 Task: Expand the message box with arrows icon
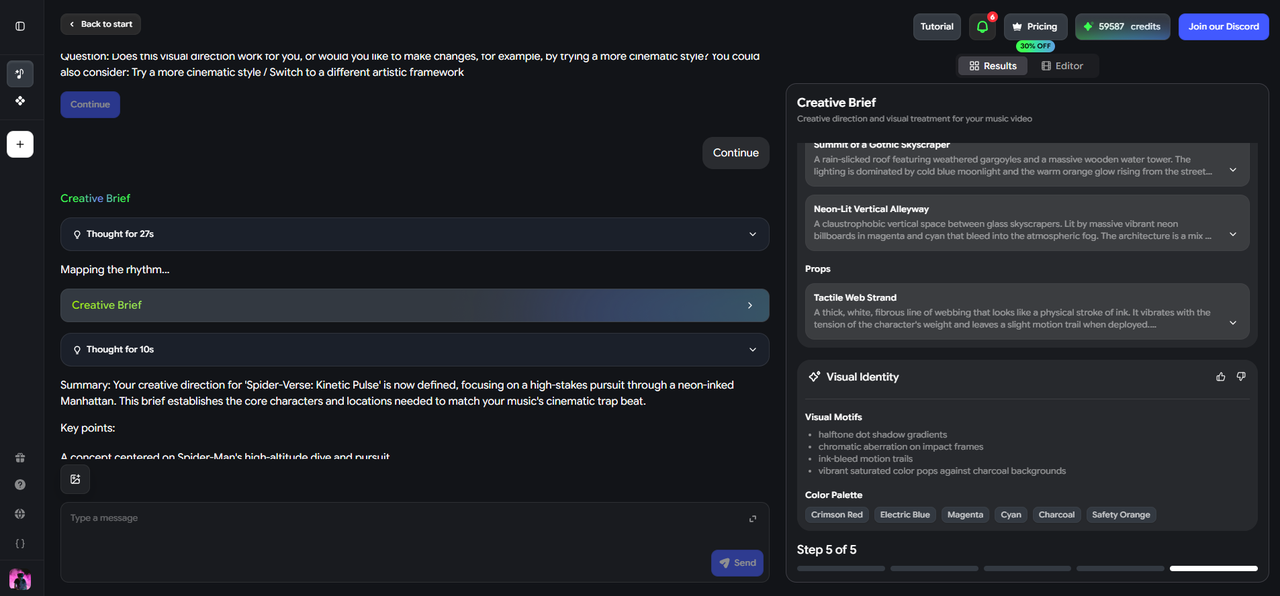pos(753,519)
